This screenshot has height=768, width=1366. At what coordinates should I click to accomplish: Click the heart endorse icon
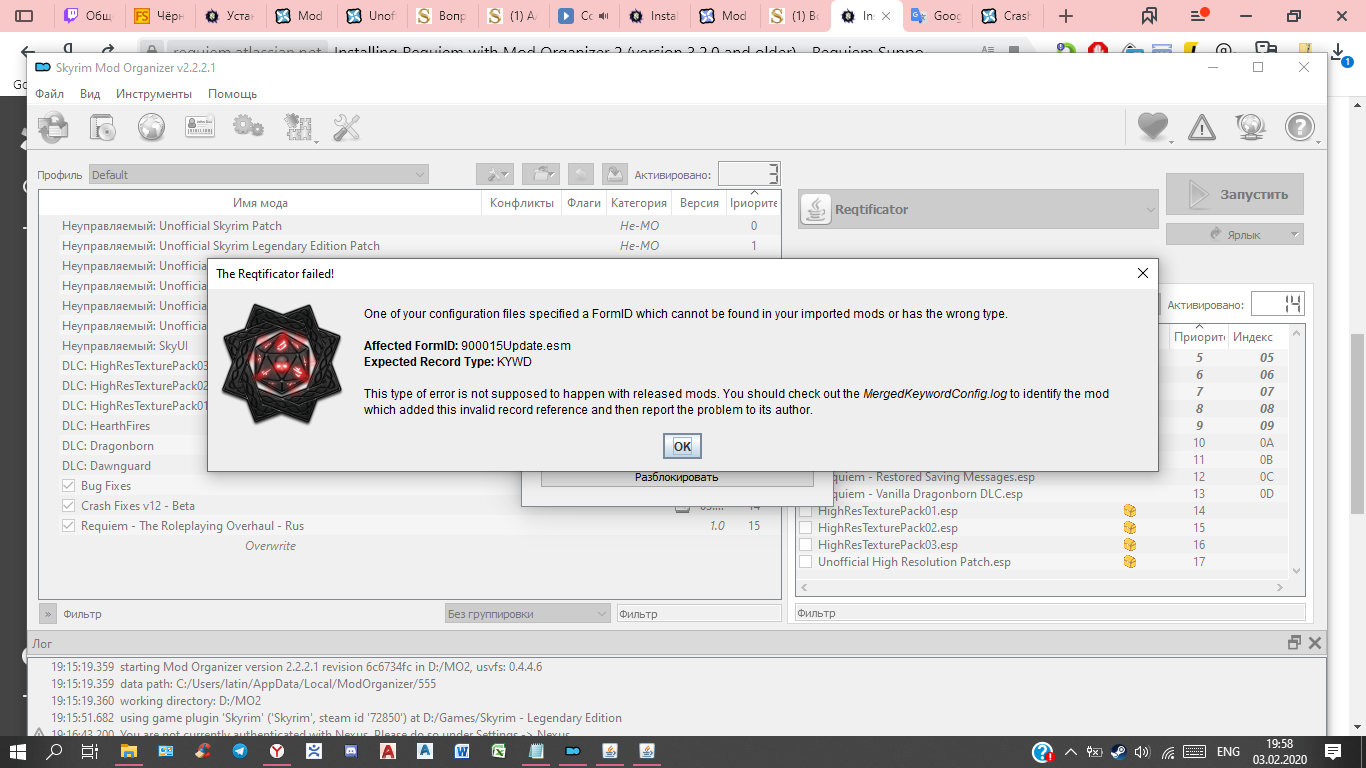[x=1153, y=126]
